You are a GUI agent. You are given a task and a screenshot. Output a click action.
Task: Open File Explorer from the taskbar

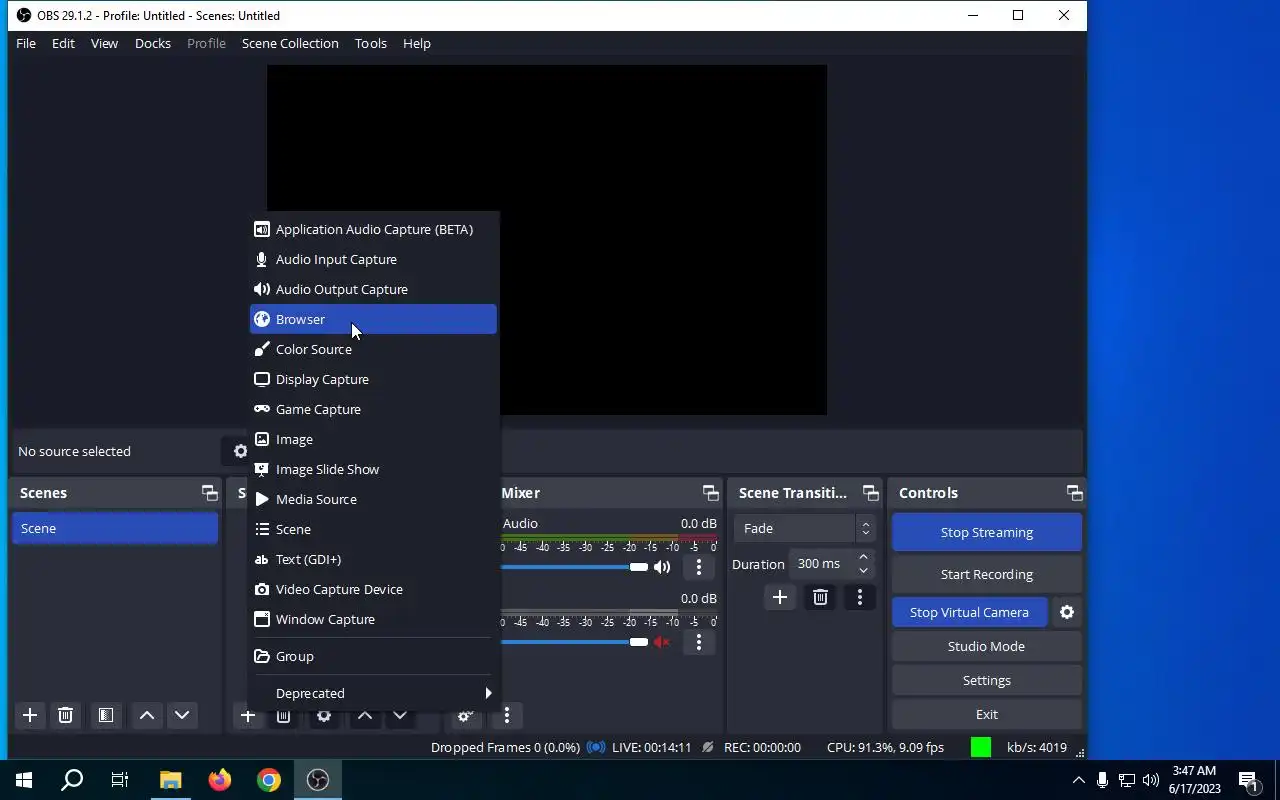170,780
